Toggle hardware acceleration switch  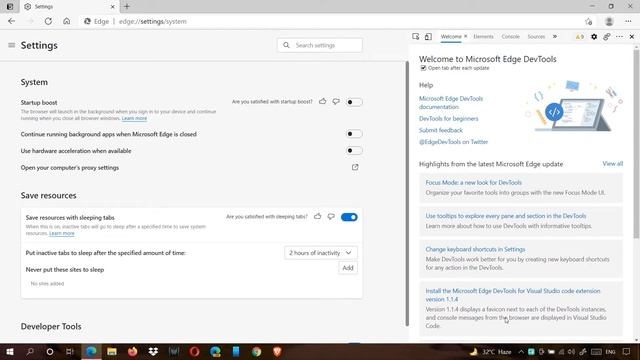click(354, 151)
